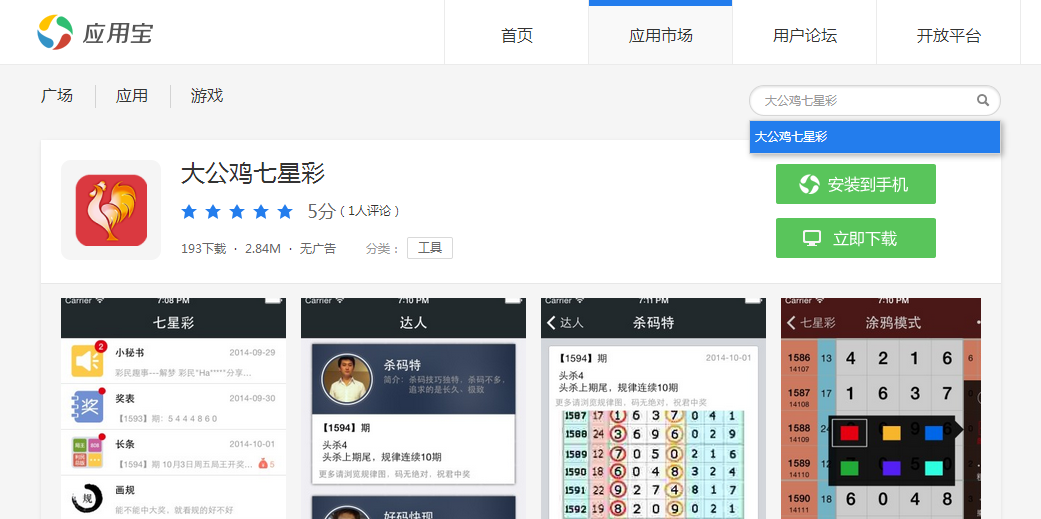Open the 达人 screenshot thumbnail
The image size is (1041, 519).
(x=413, y=408)
